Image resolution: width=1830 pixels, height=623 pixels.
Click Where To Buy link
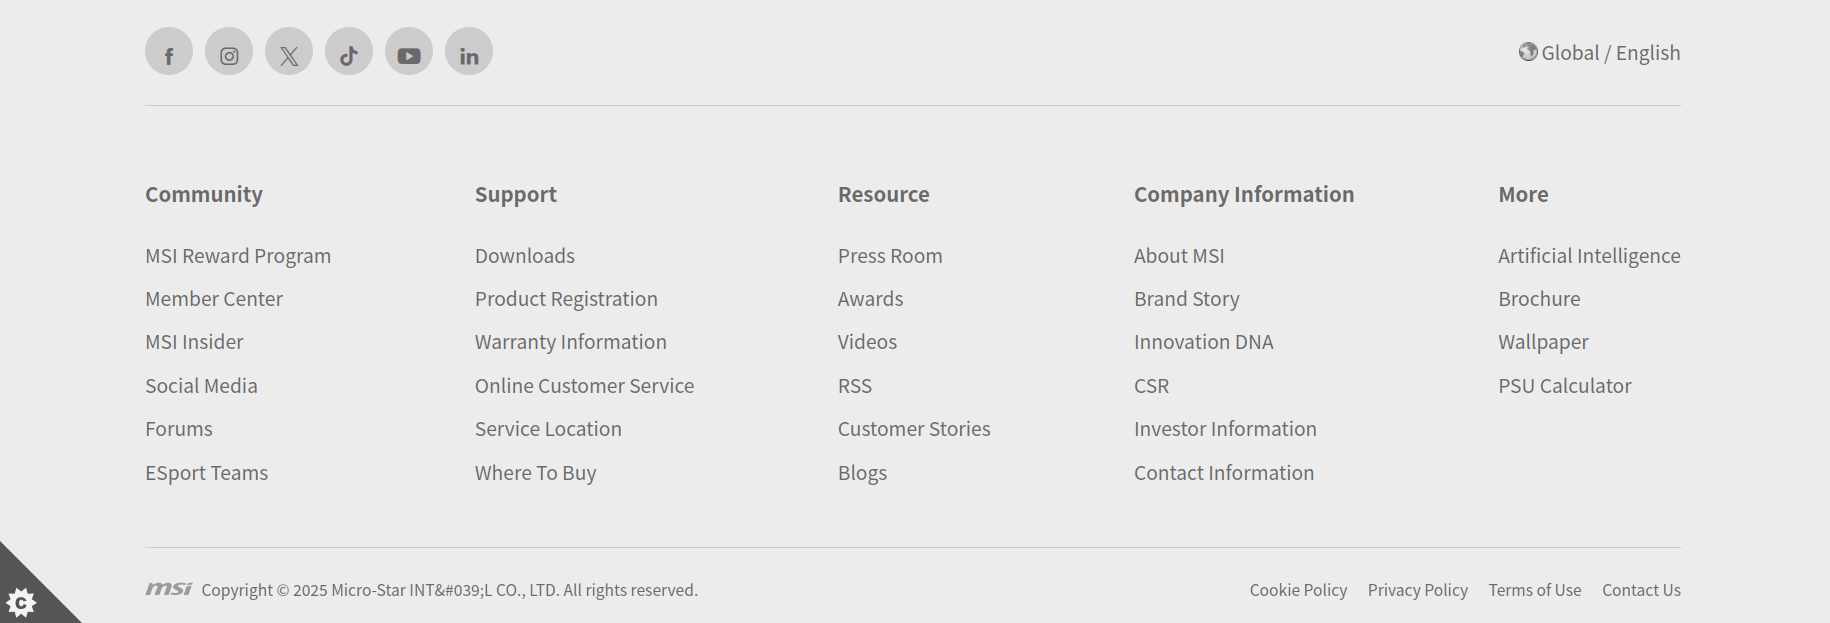pyautogui.click(x=535, y=473)
